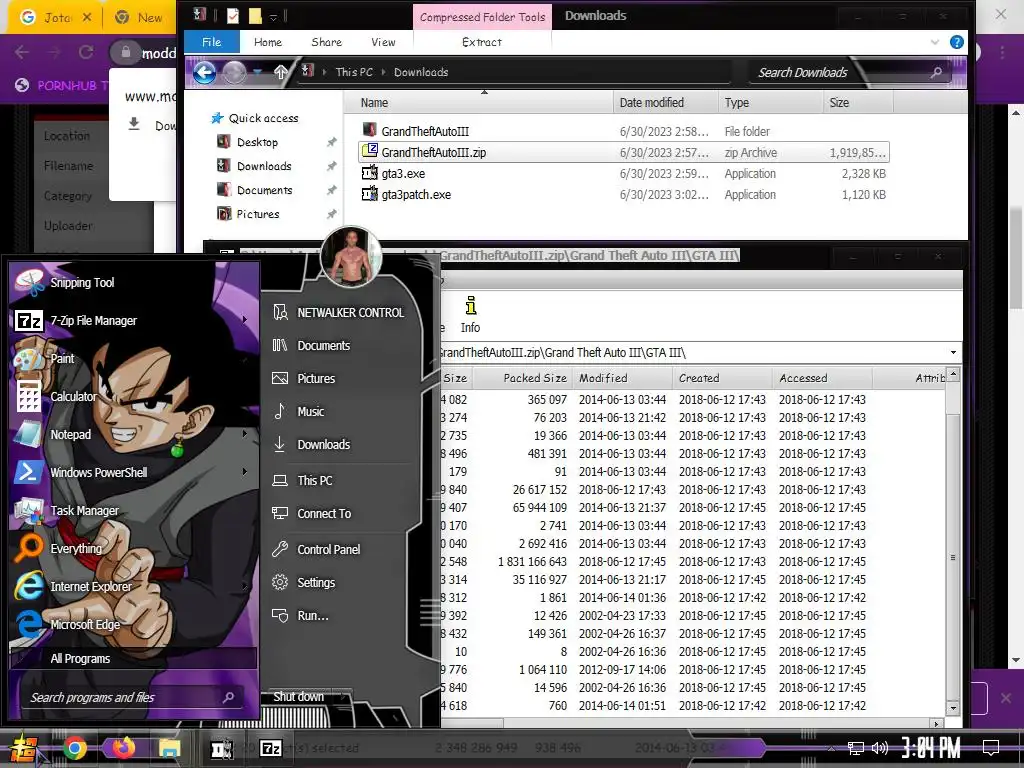The width and height of the screenshot is (1024, 768).
Task: Click the Explorer up-folder arrow
Action: 280,72
